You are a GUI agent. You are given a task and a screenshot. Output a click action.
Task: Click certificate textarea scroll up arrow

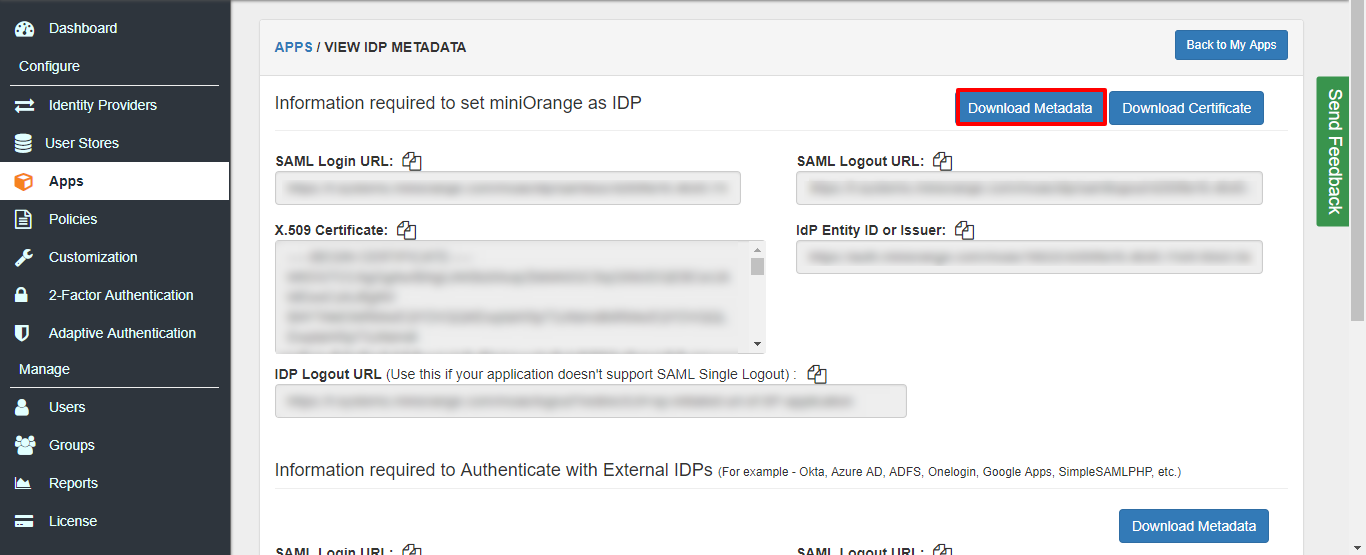tap(758, 249)
